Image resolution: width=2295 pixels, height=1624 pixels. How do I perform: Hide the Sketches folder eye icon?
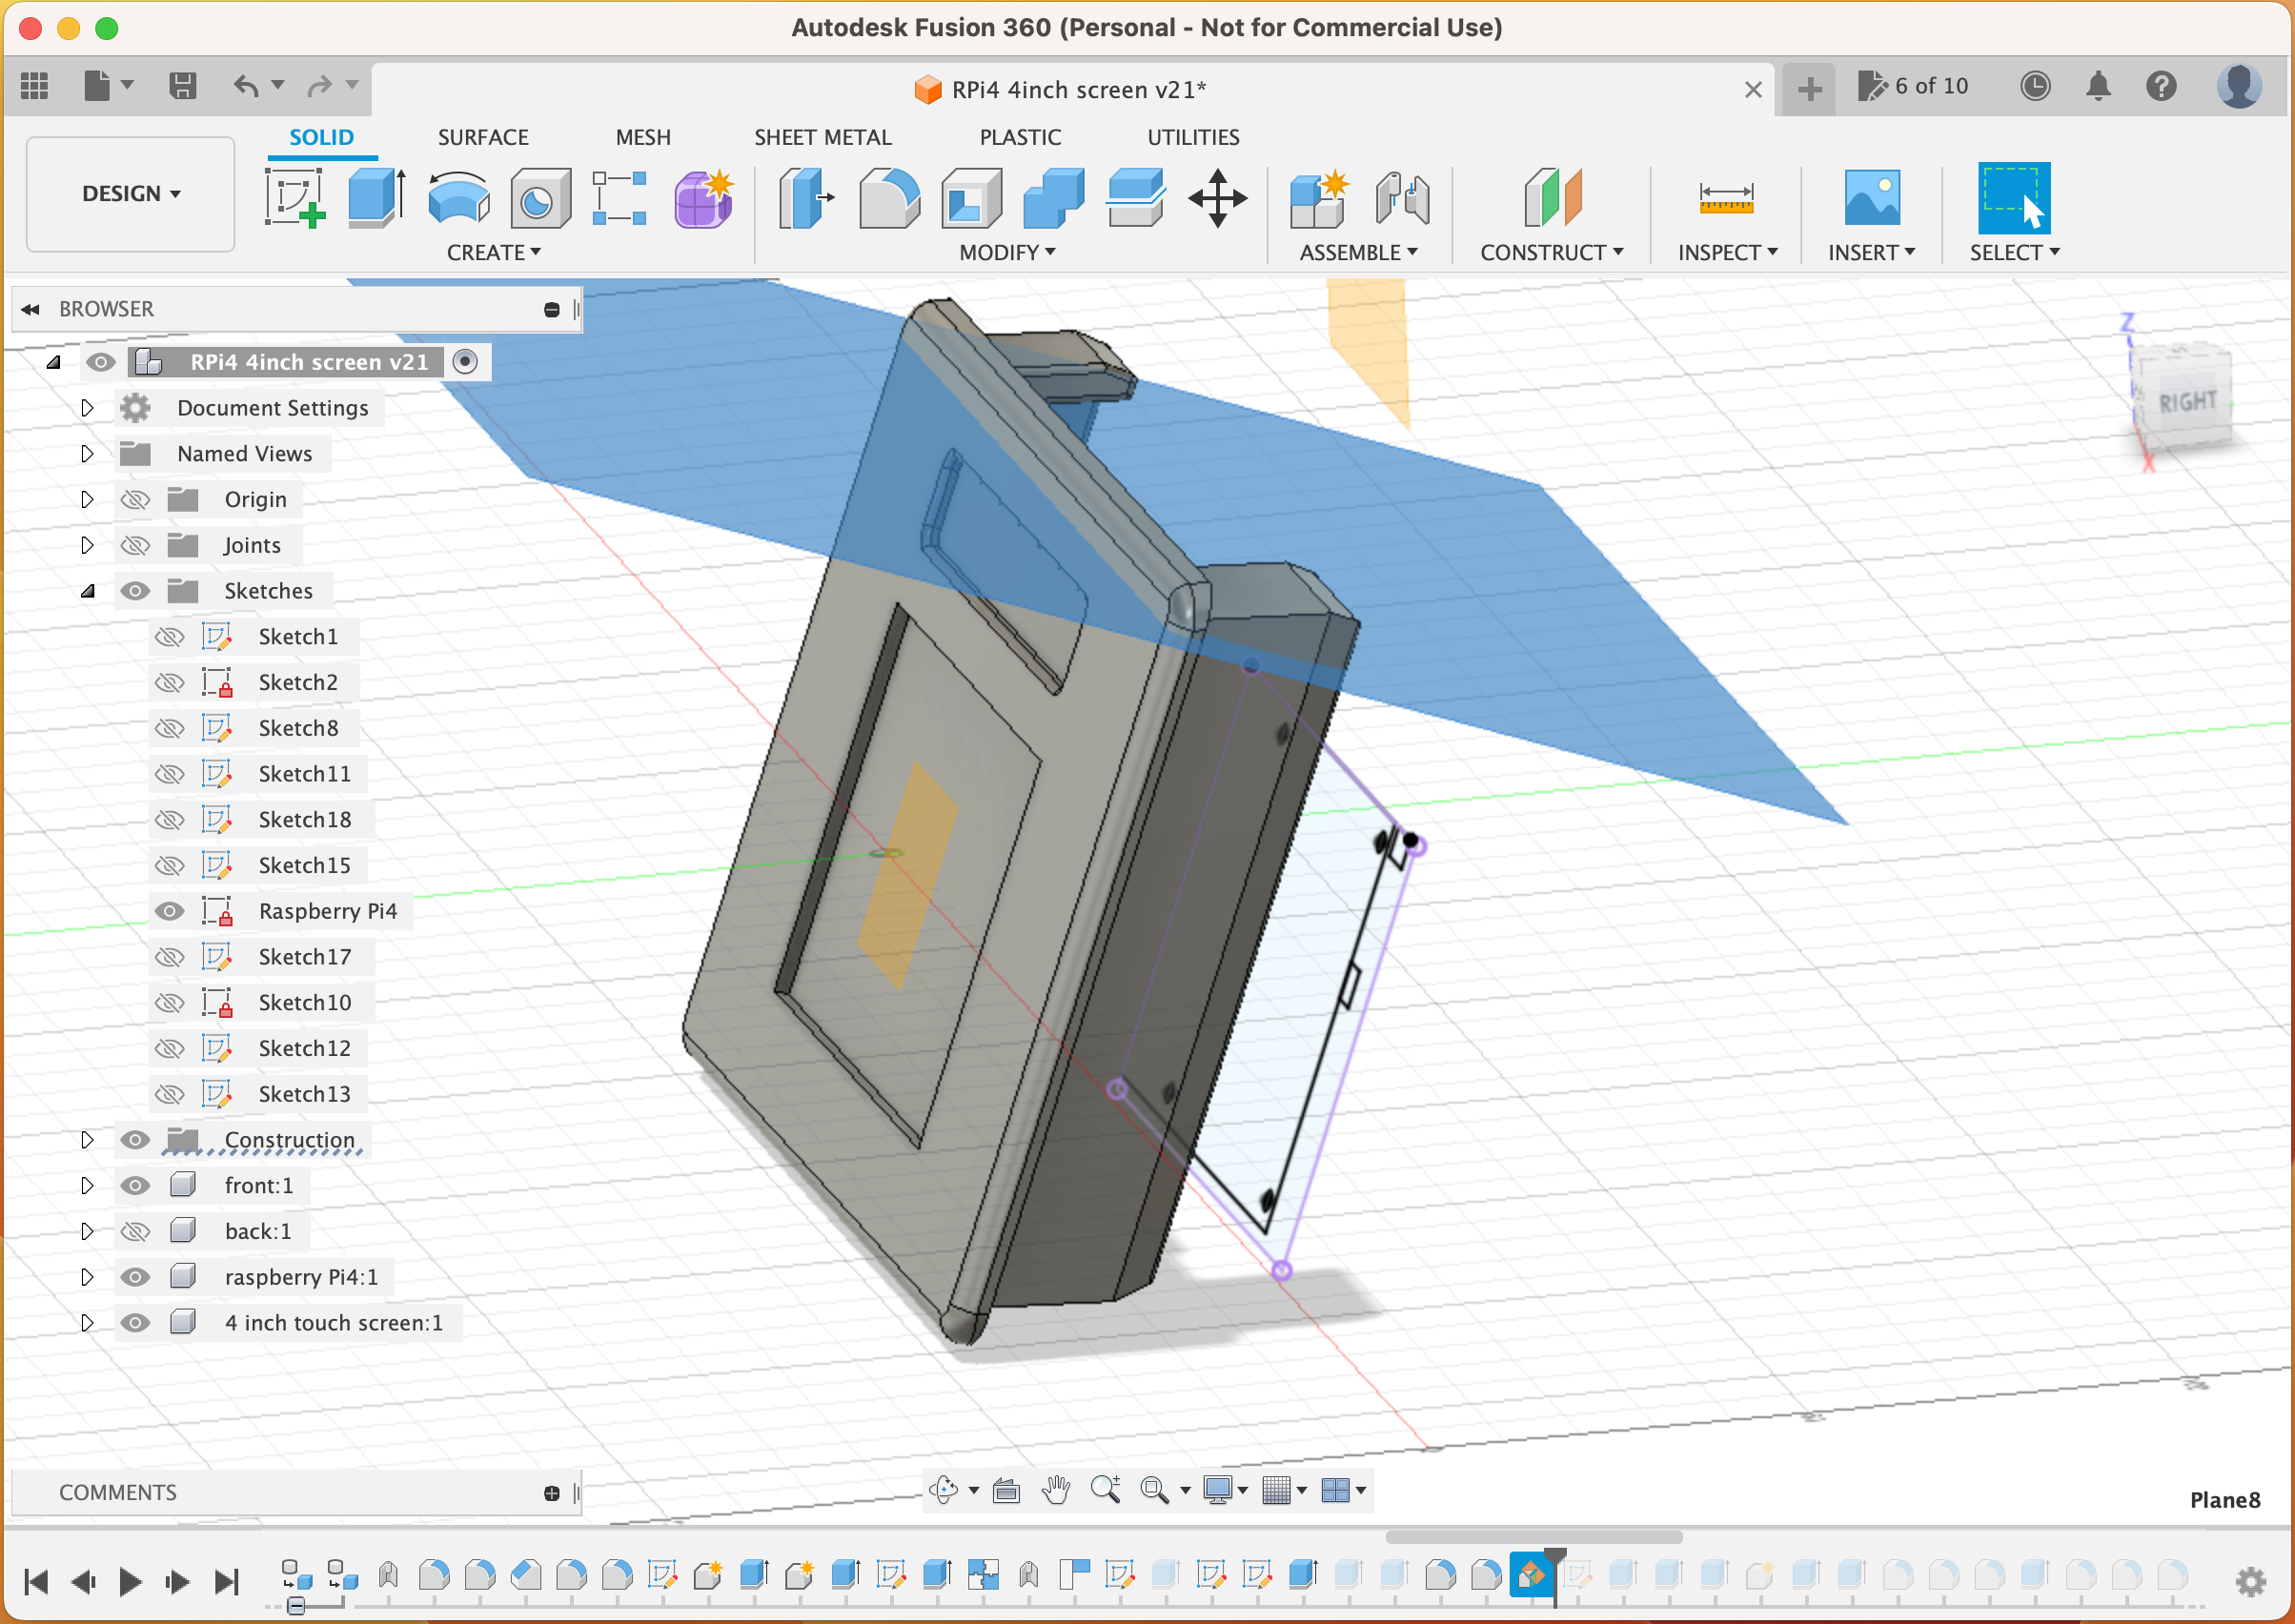[x=135, y=591]
